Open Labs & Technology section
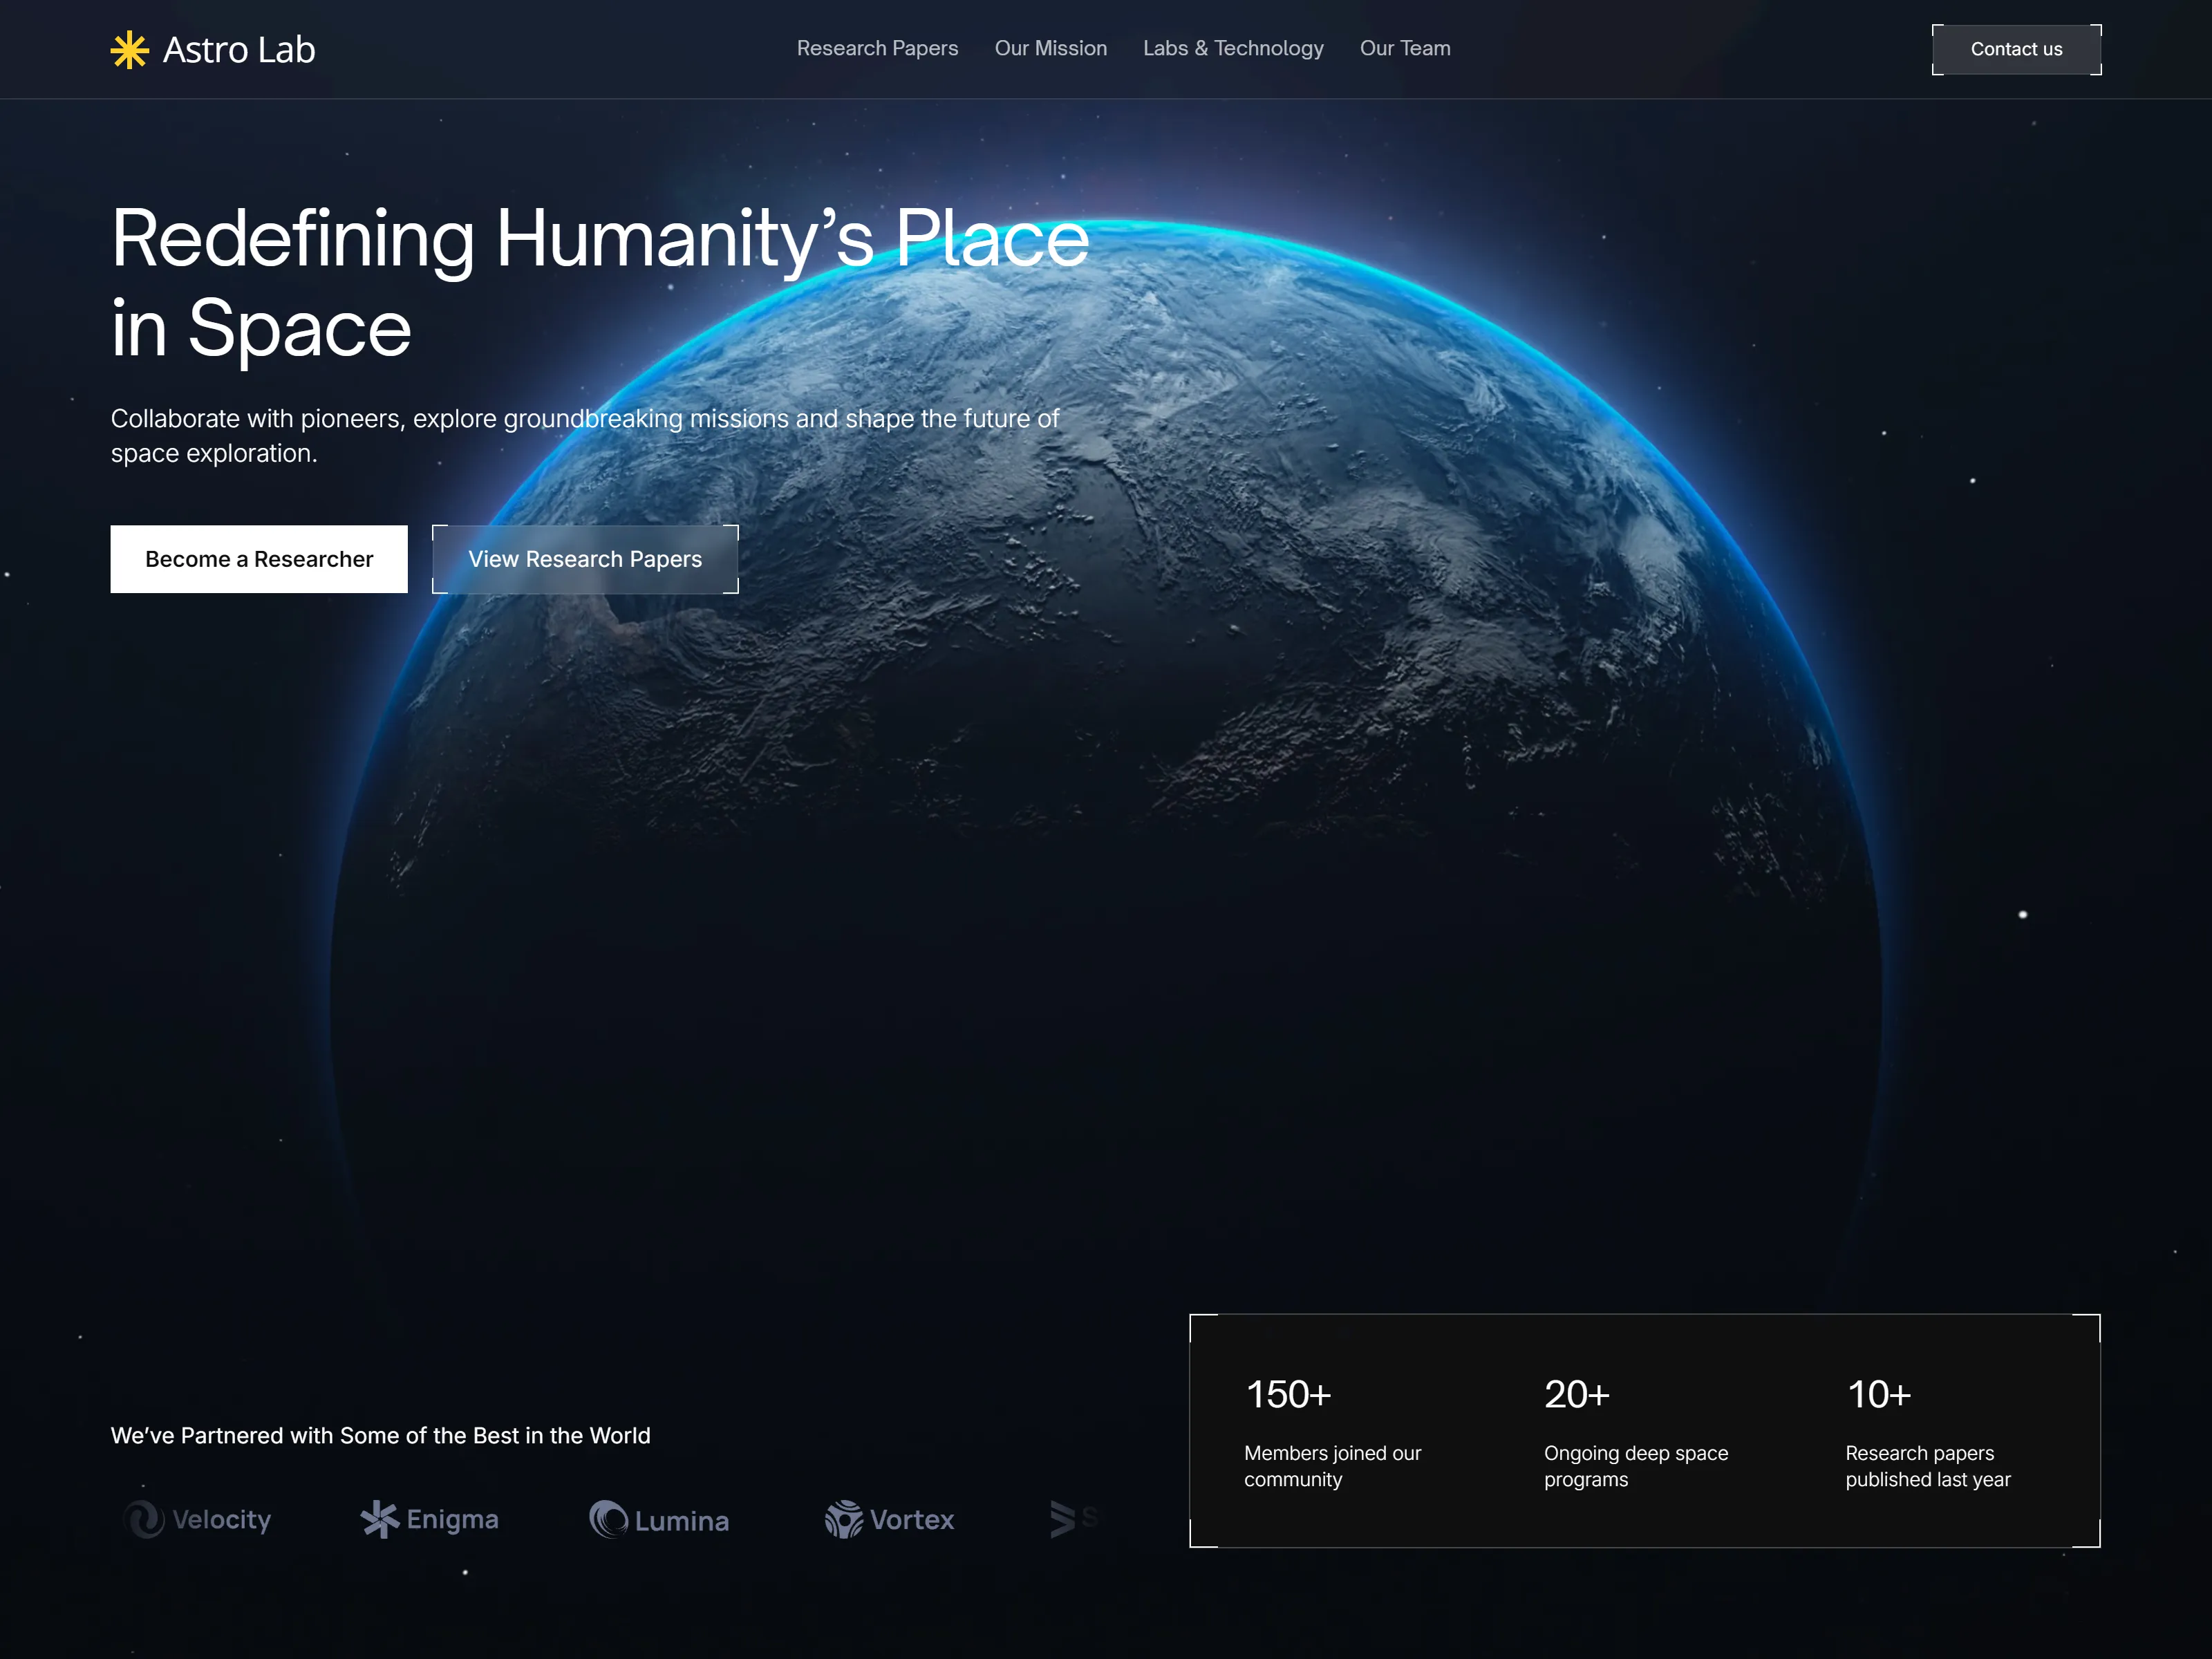The height and width of the screenshot is (1659, 2212). point(1233,48)
